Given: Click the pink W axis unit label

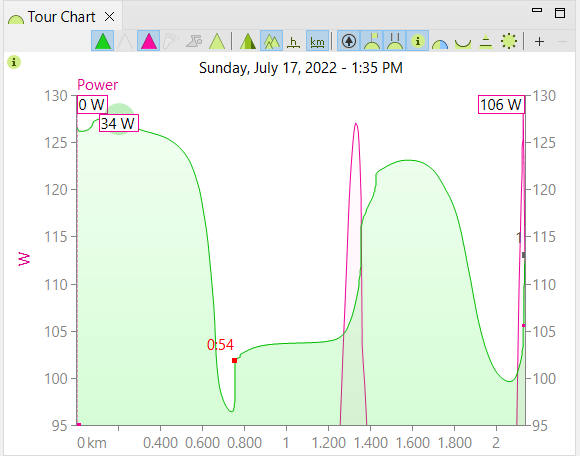Looking at the screenshot, I should 24,259.
